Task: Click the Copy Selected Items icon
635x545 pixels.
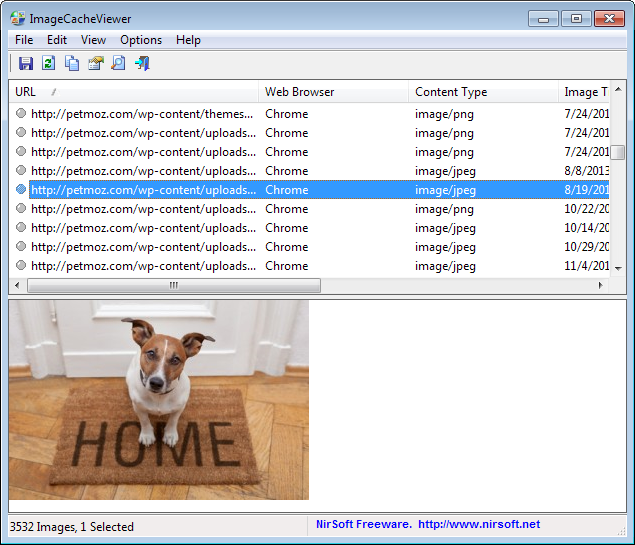Action: tap(72, 63)
